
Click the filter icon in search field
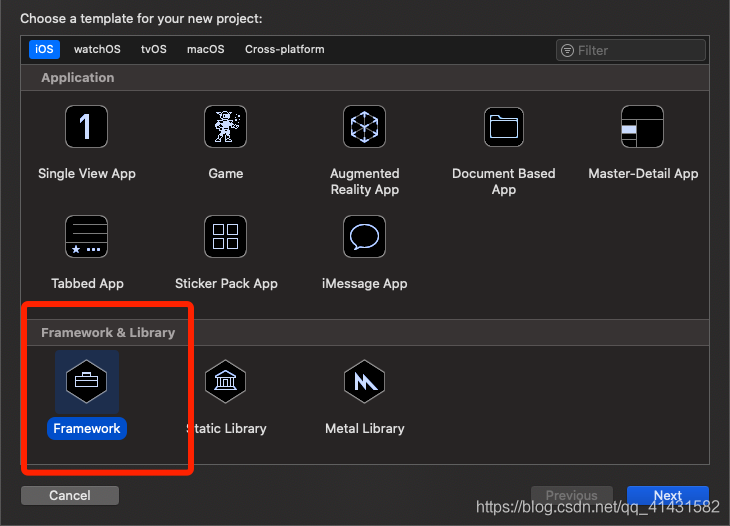[x=567, y=50]
